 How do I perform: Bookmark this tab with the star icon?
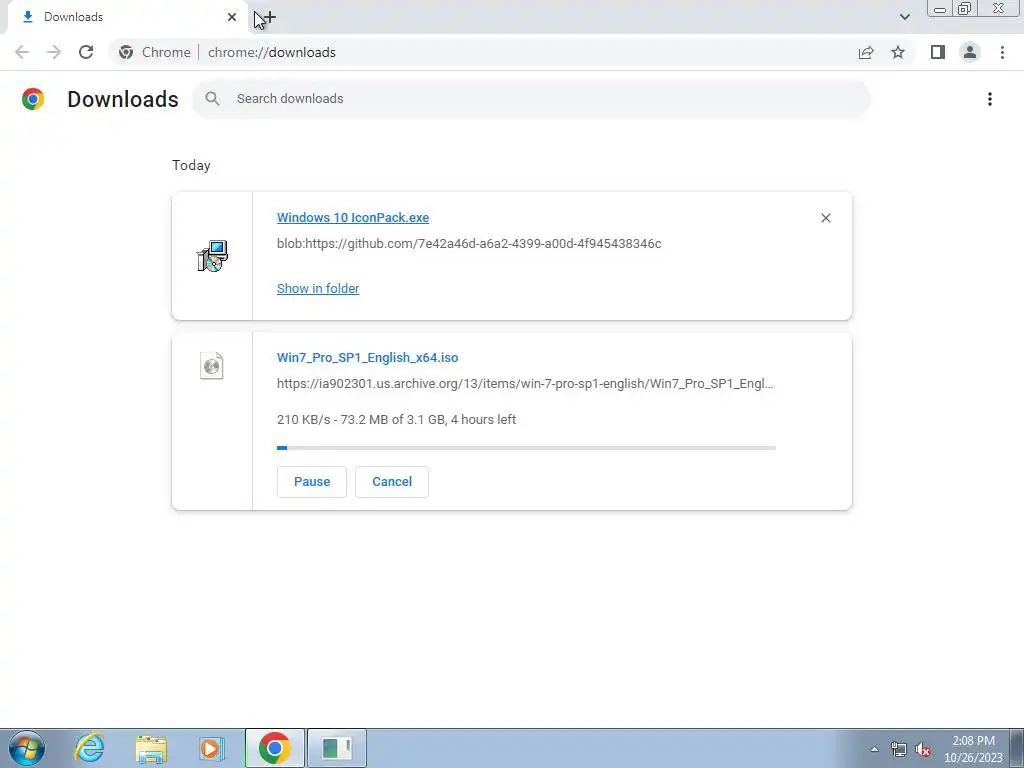898,52
